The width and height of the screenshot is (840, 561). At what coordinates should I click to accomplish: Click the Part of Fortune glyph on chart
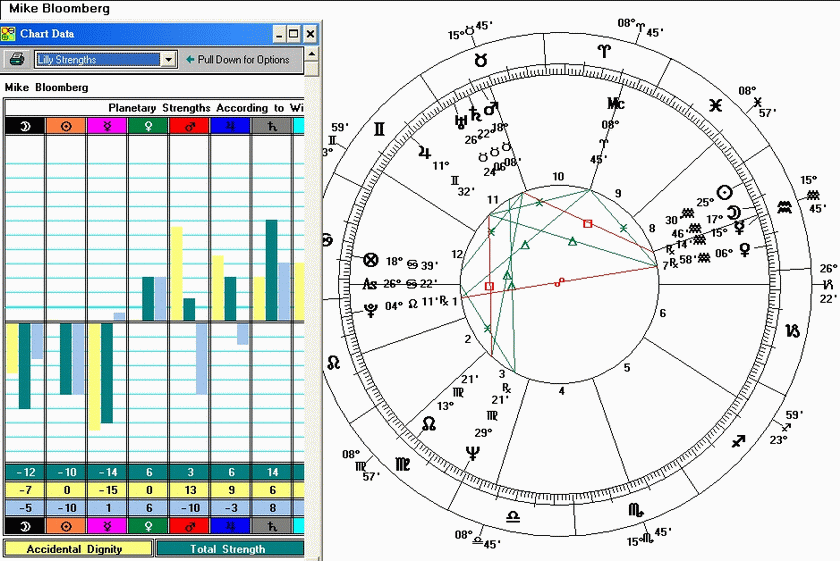(372, 260)
